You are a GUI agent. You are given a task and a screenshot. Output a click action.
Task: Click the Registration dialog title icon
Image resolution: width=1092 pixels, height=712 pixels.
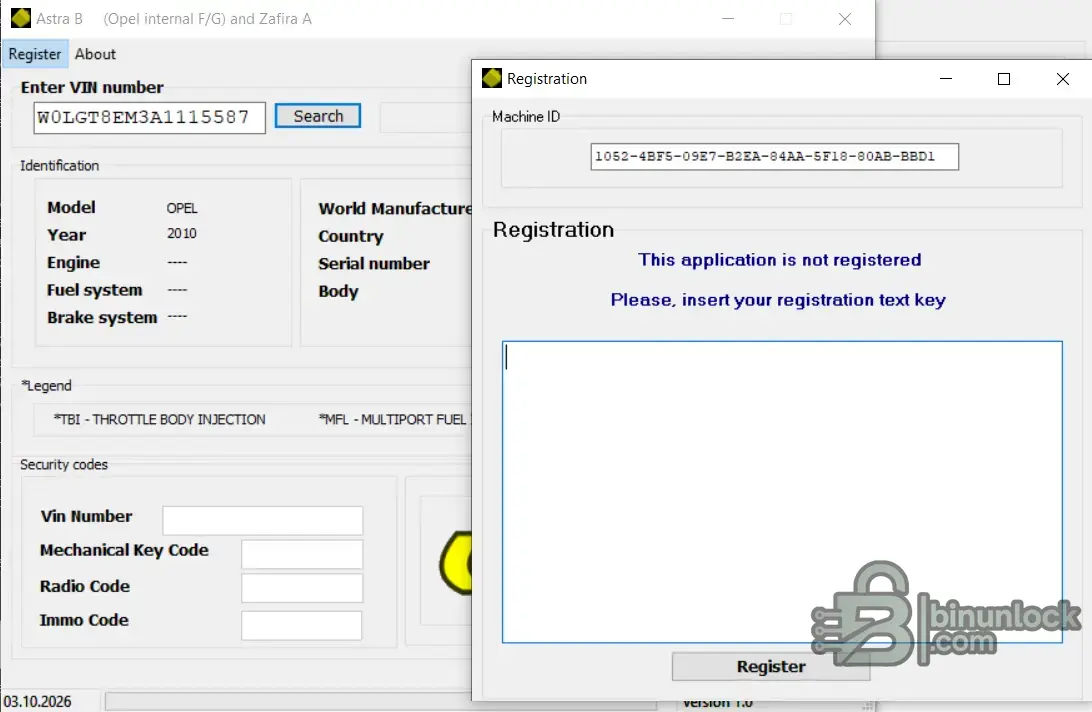pos(492,78)
